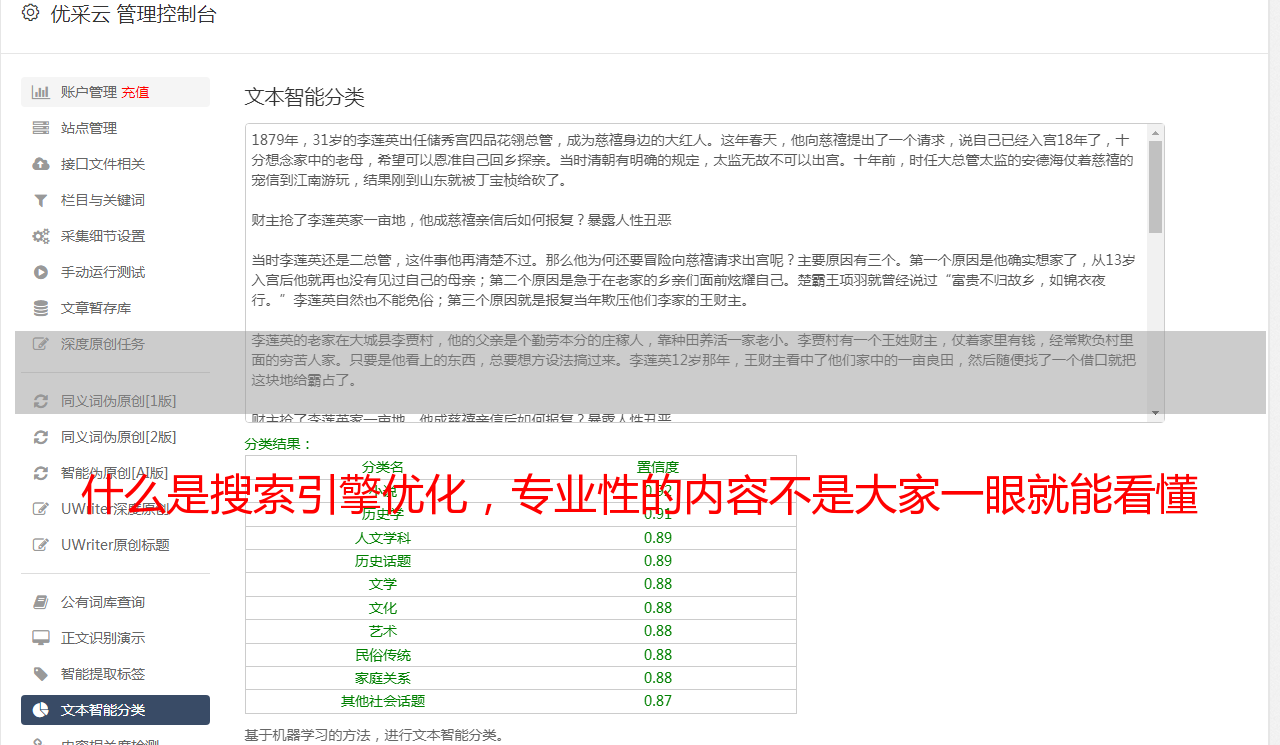
Task: Click the 0.89 value in 人文学科 row
Action: click(x=658, y=538)
